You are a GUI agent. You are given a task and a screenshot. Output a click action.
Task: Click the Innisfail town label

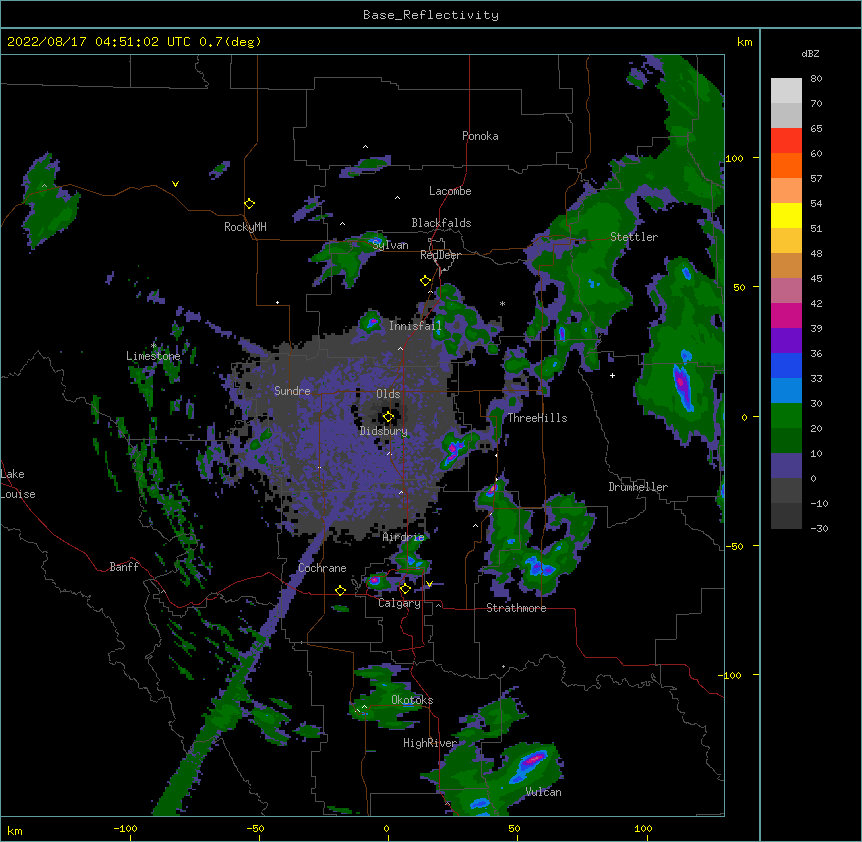point(415,326)
